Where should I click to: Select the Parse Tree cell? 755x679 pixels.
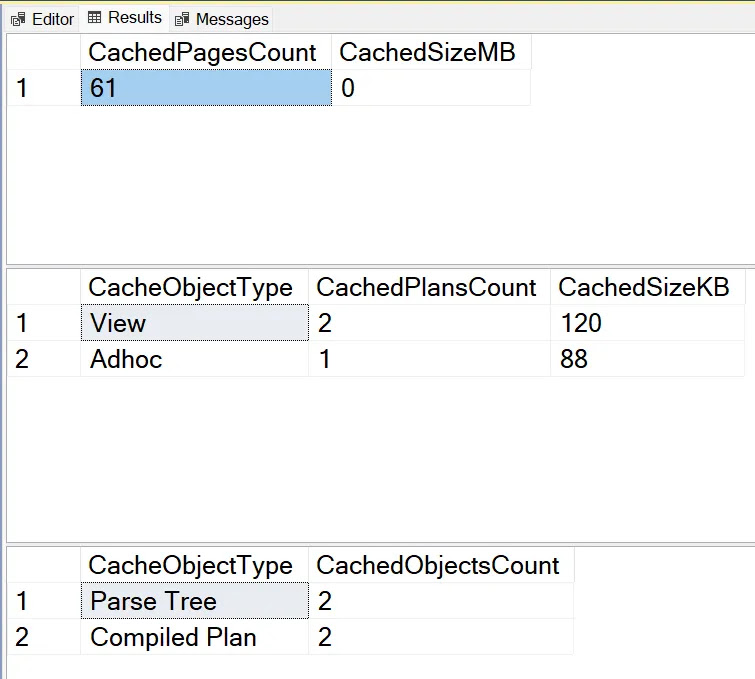tap(195, 601)
